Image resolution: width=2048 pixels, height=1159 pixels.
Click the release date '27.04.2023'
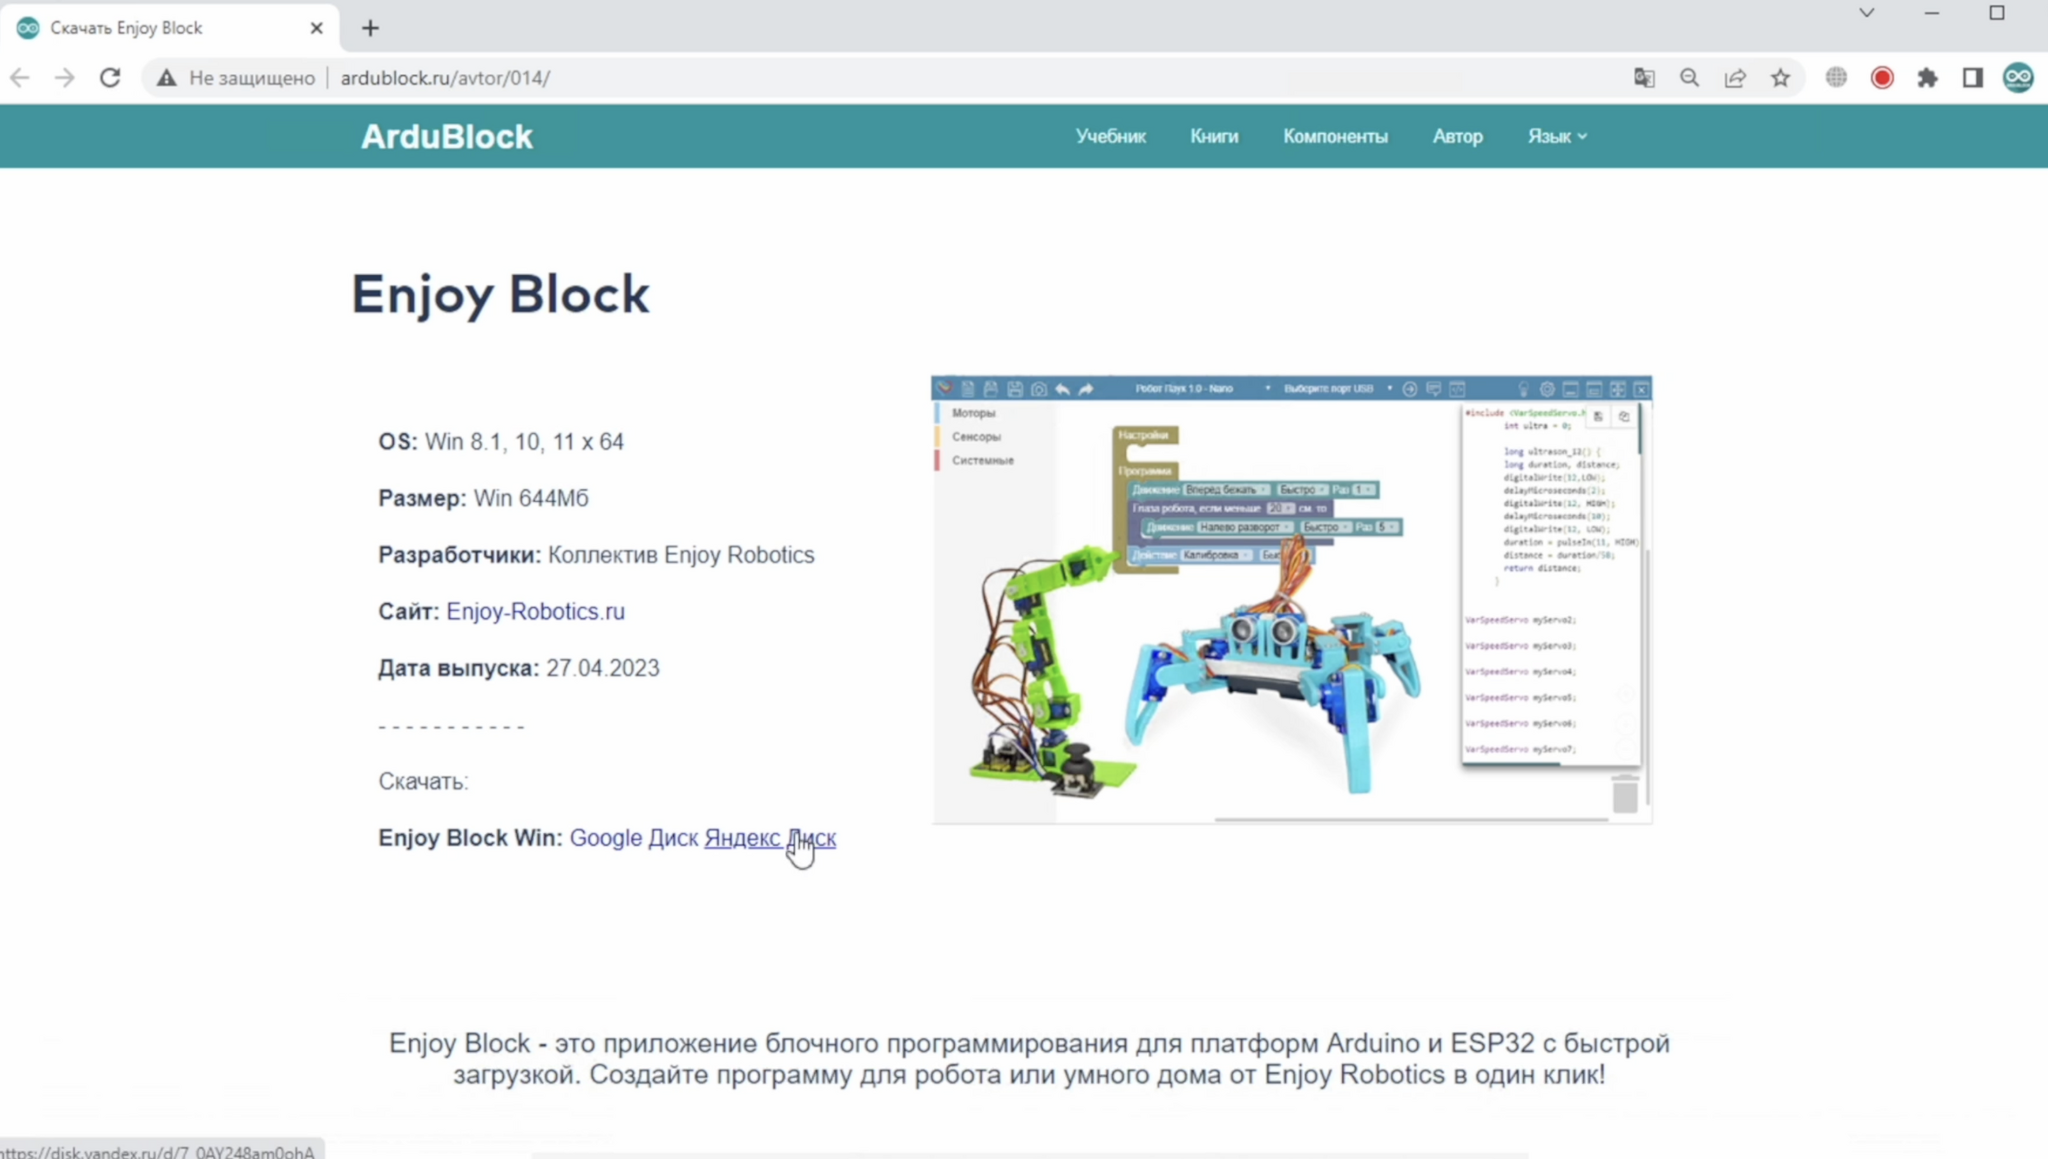(603, 668)
